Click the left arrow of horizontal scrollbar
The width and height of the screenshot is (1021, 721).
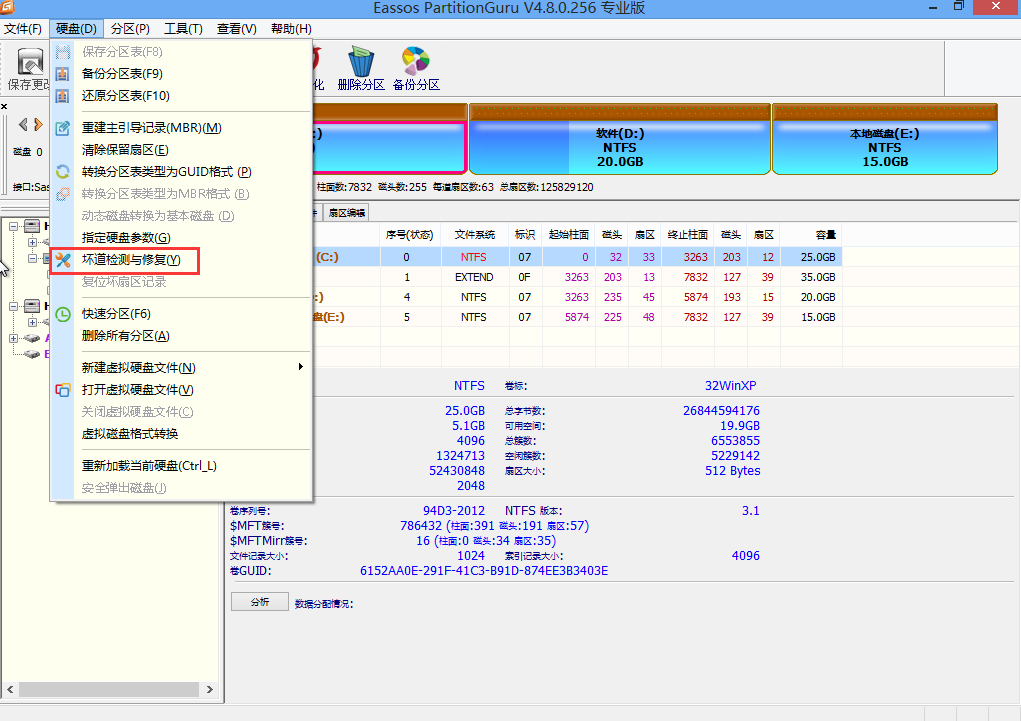(x=10, y=689)
